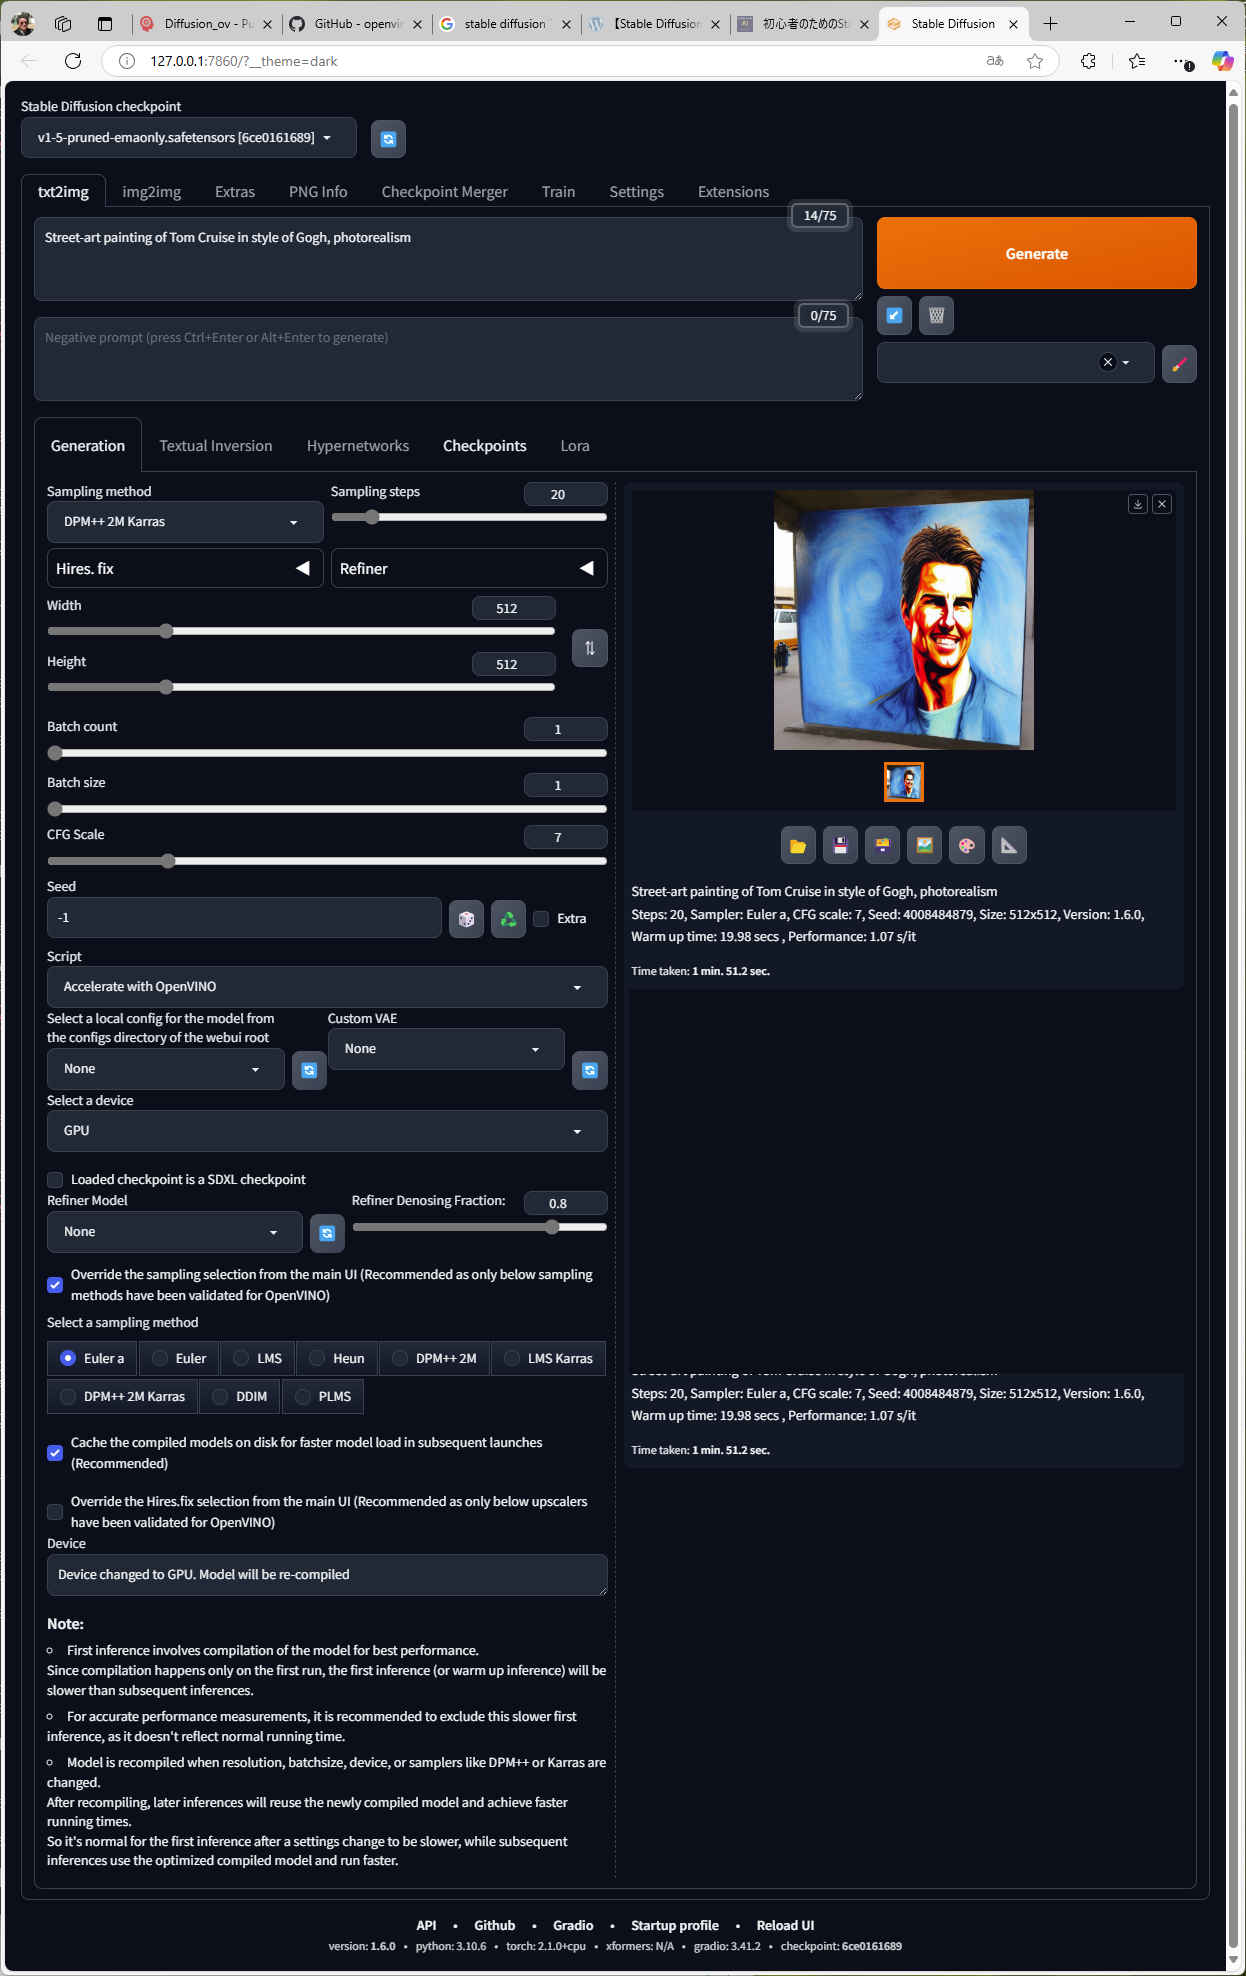Open the images output folder icon
Screen dimensions: 1246x1976
click(x=797, y=846)
